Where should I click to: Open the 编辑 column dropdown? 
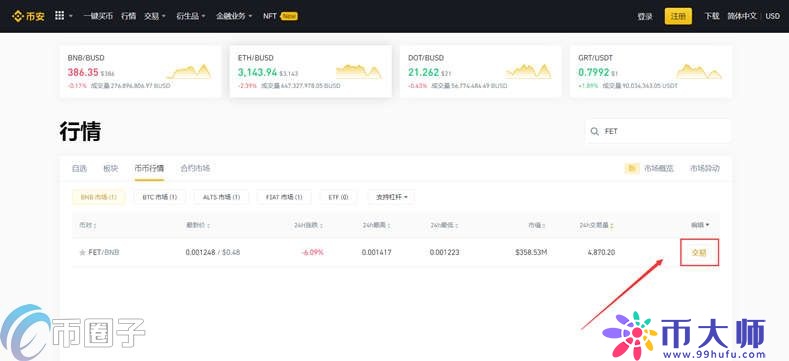tap(700, 225)
